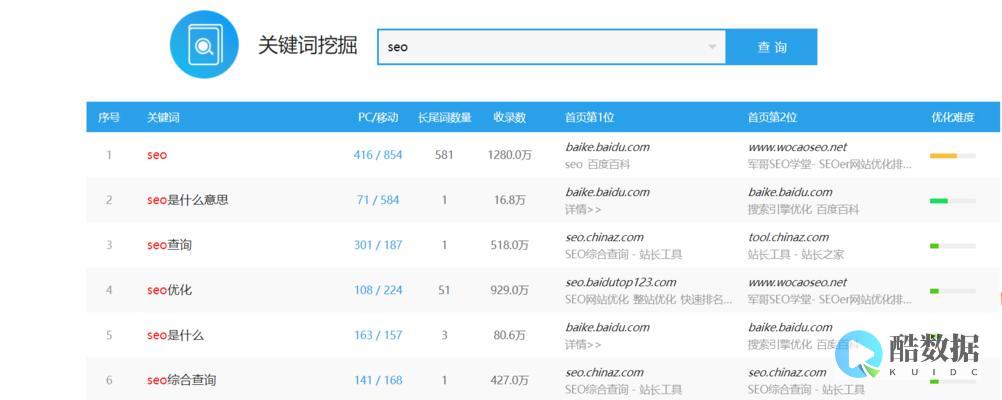1002x400 pixels.
Task: Click the 108 / 224 index value
Action: click(378, 290)
